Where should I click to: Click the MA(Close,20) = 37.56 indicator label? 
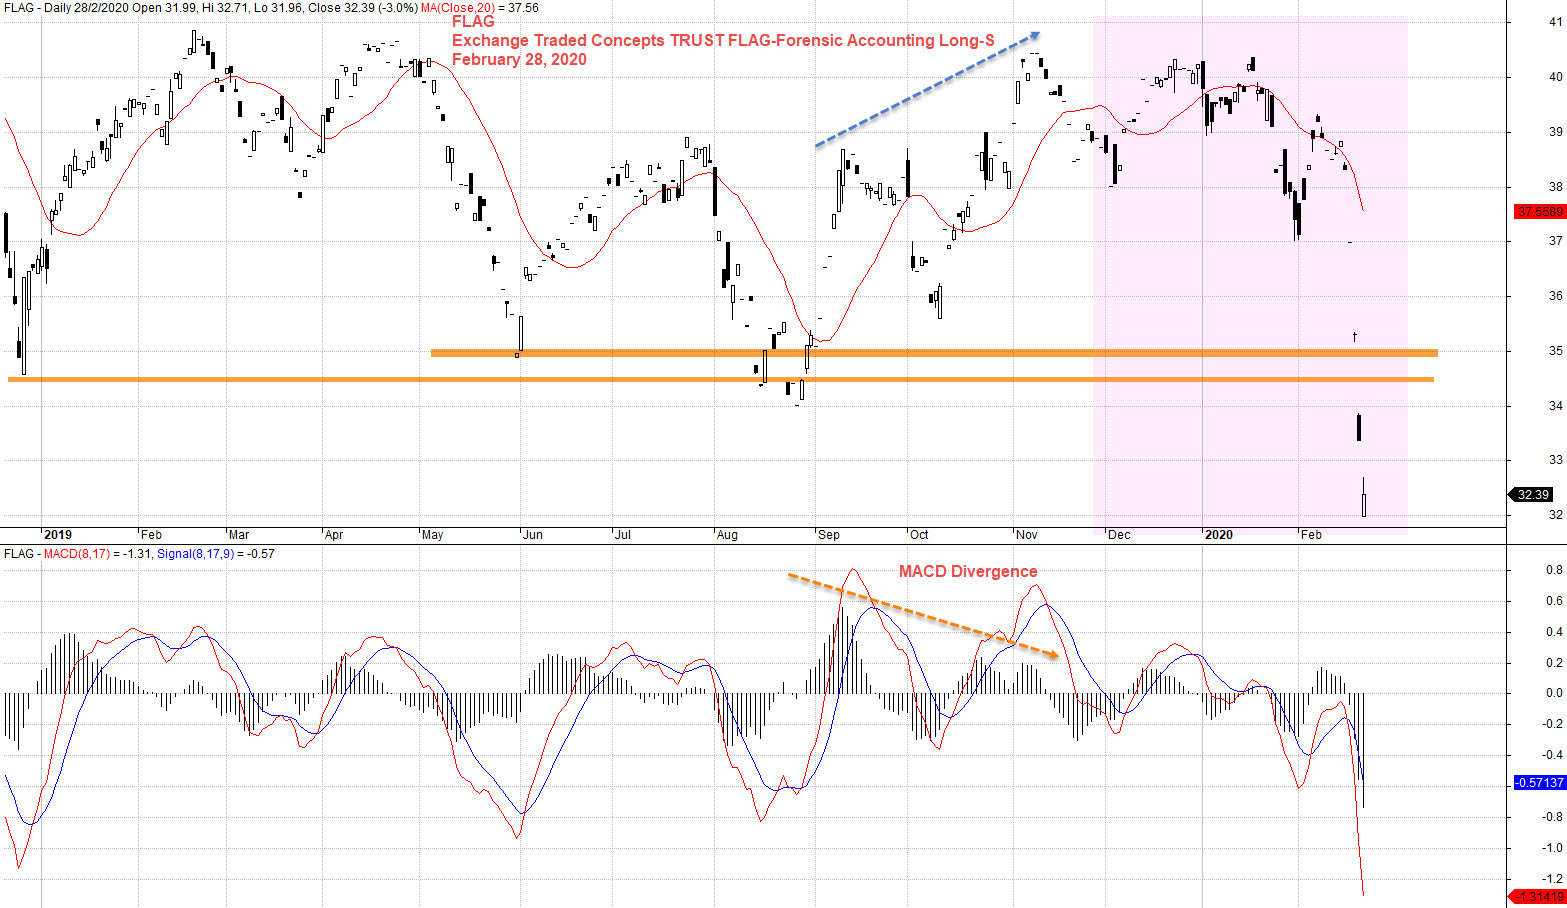[480, 8]
